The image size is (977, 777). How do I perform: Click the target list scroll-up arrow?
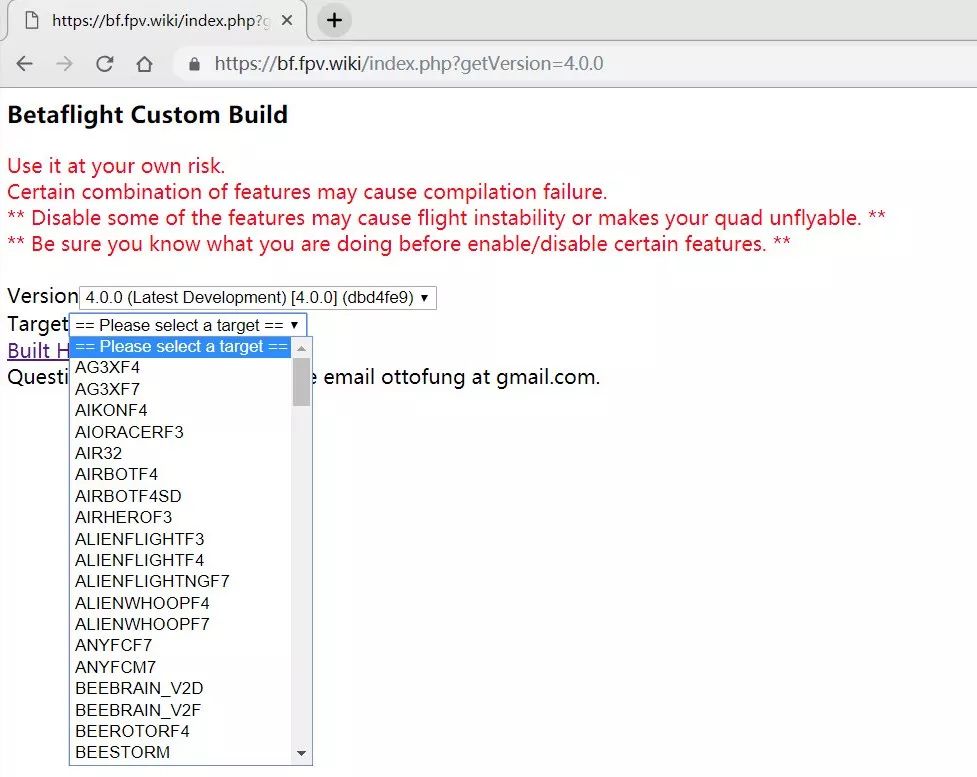pyautogui.click(x=302, y=348)
